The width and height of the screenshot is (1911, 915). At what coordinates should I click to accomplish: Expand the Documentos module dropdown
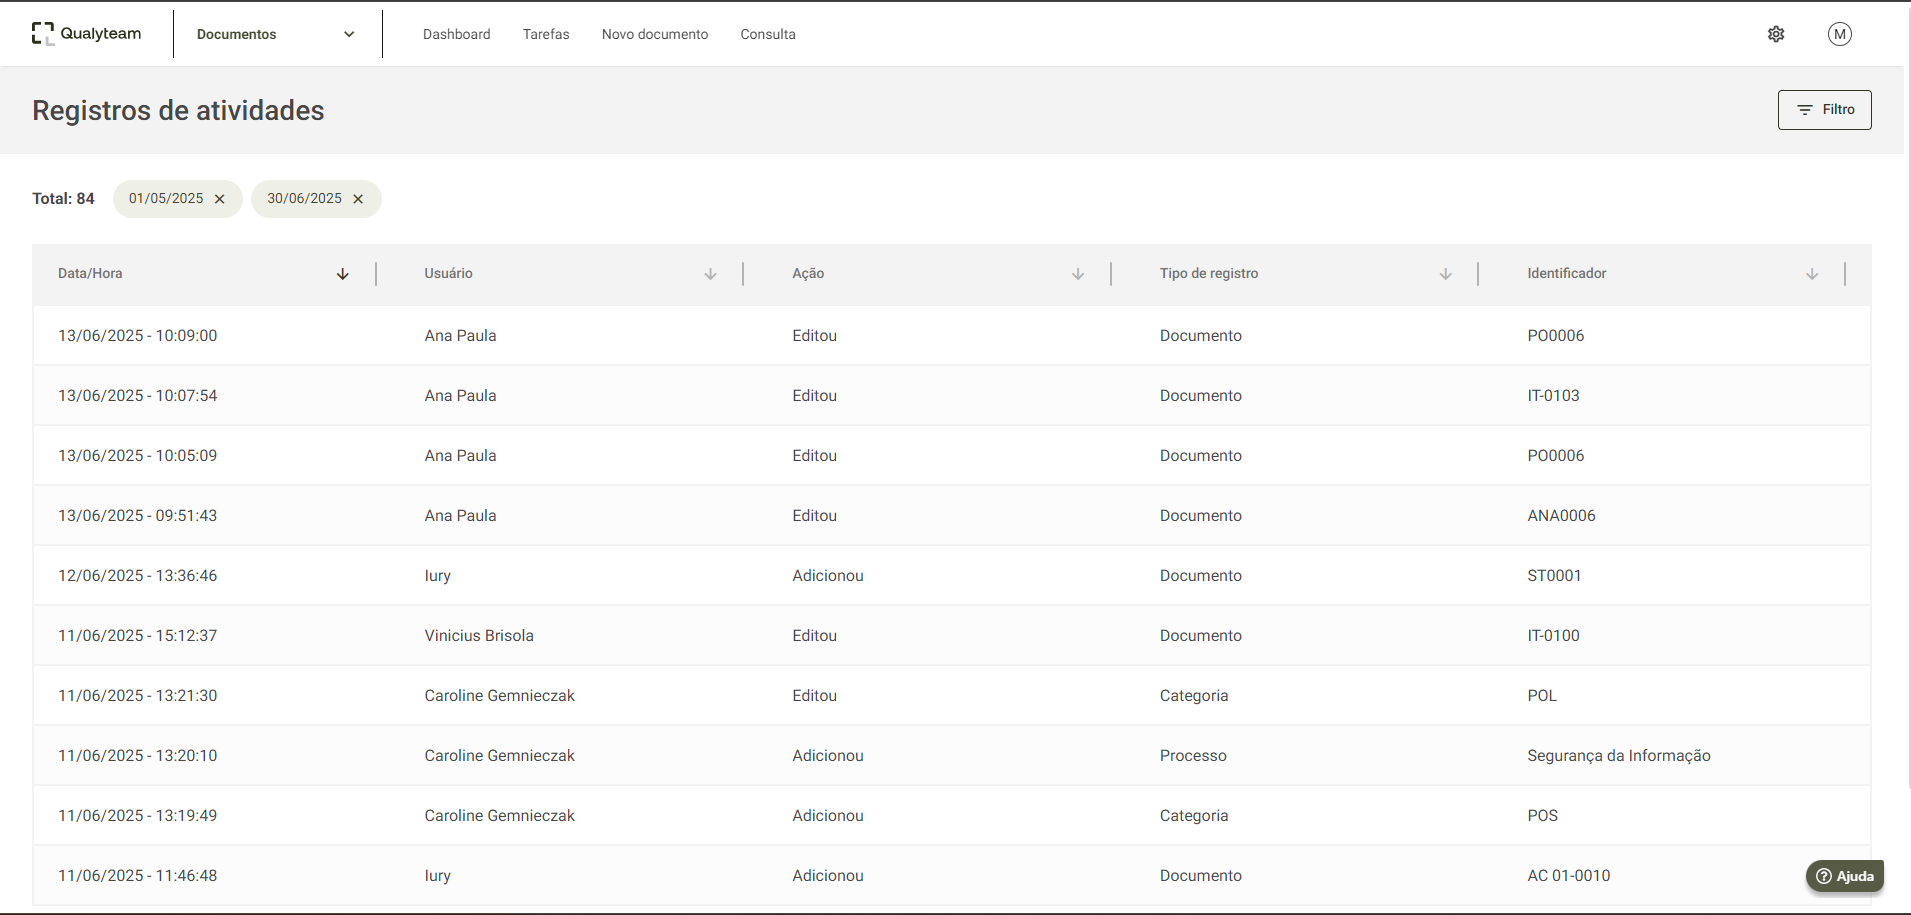276,34
